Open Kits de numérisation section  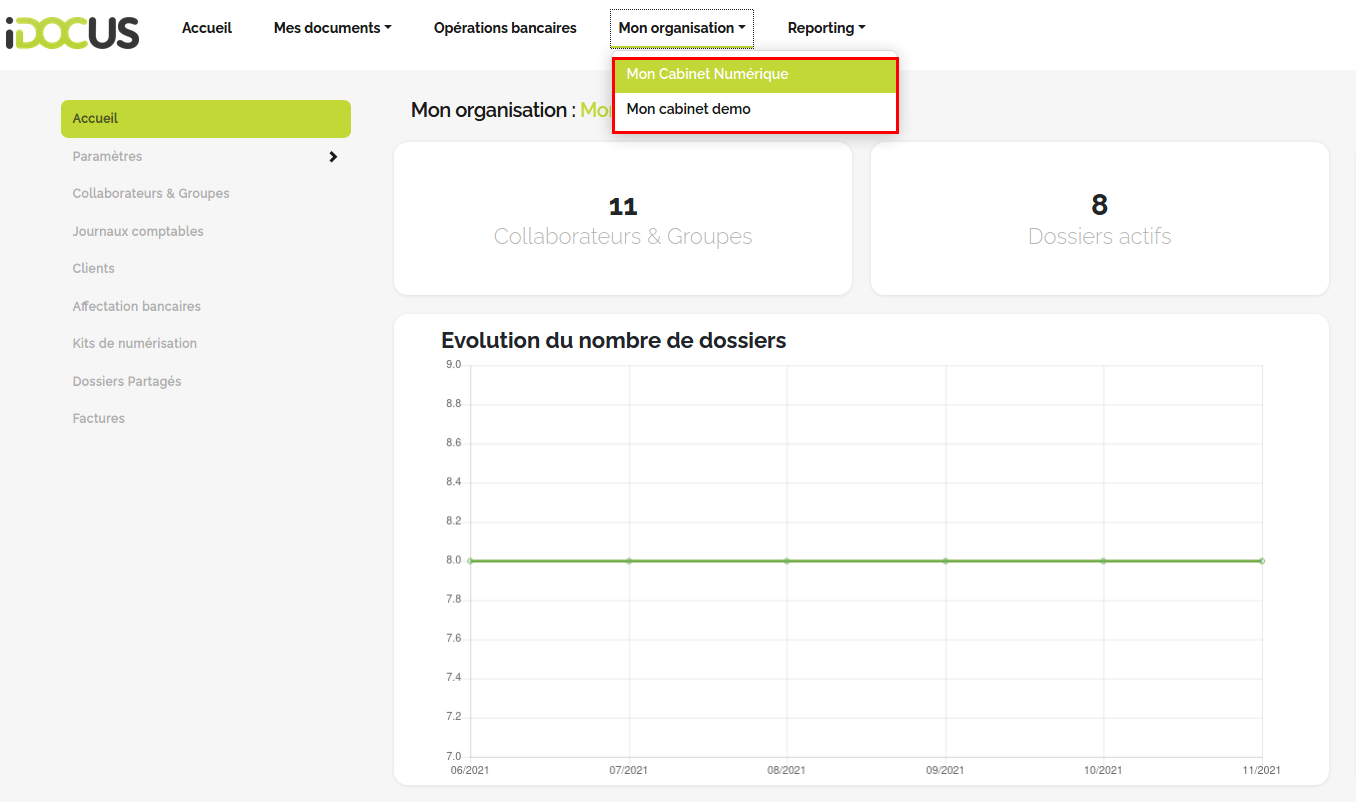pyautogui.click(x=134, y=344)
